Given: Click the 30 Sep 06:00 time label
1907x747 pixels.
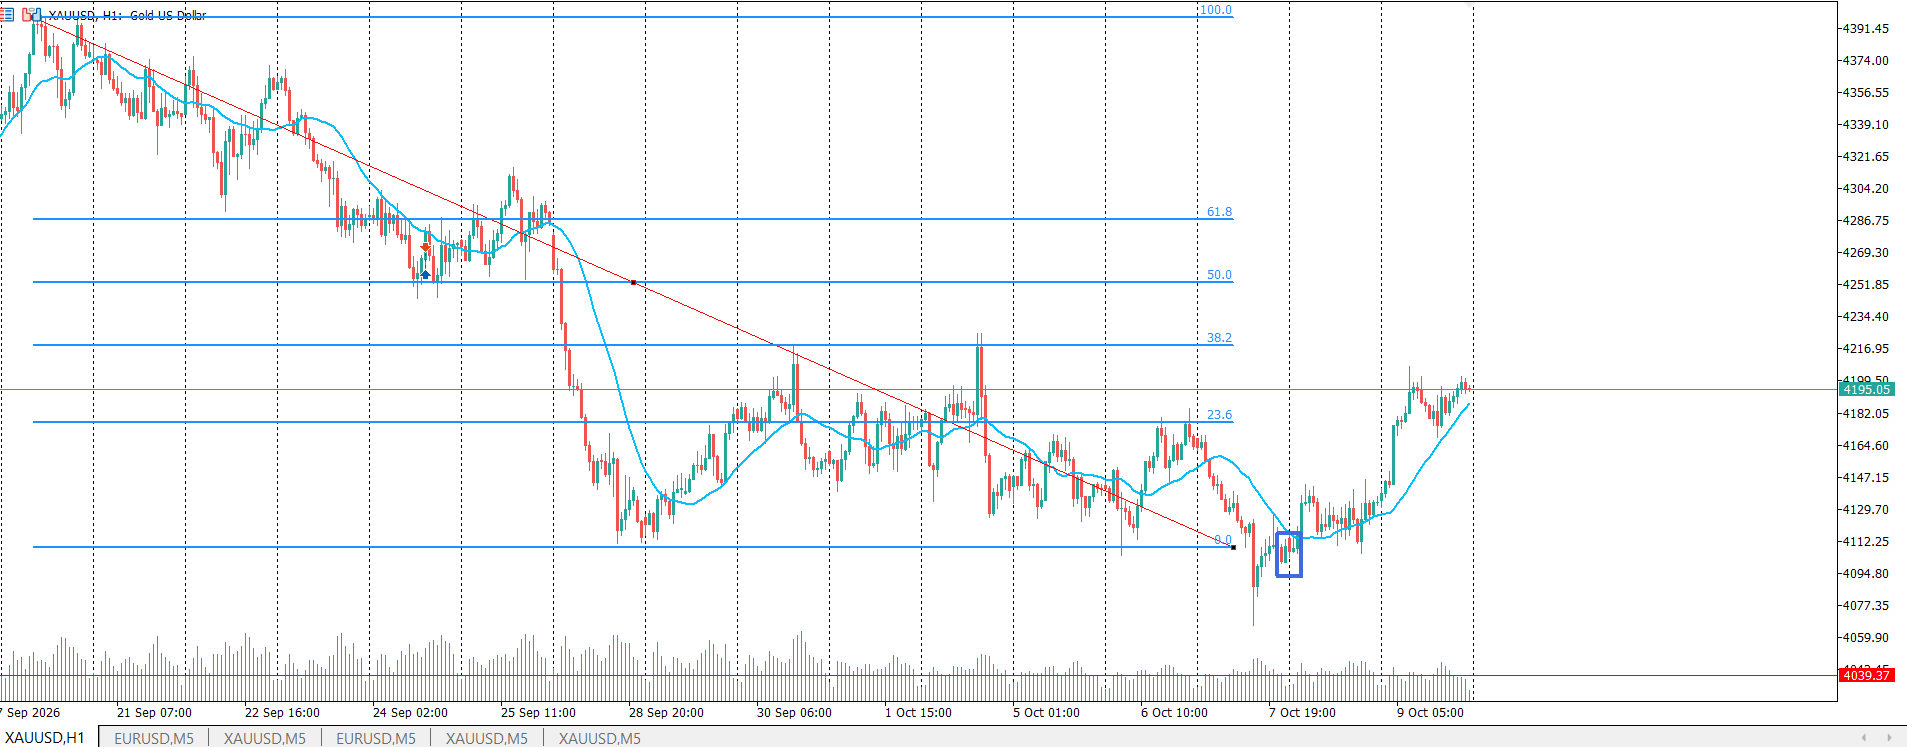Looking at the screenshot, I should point(794,713).
